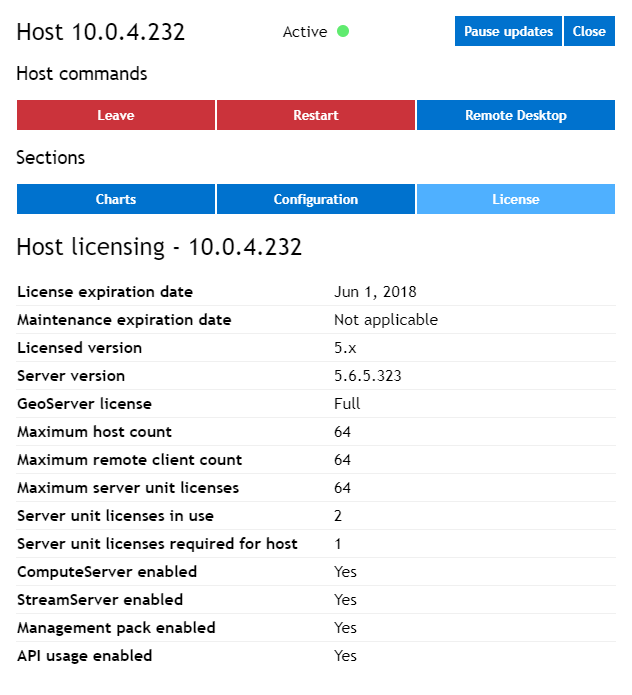Click the API usage enabled label
This screenshot has width=632, height=695.
pos(85,656)
